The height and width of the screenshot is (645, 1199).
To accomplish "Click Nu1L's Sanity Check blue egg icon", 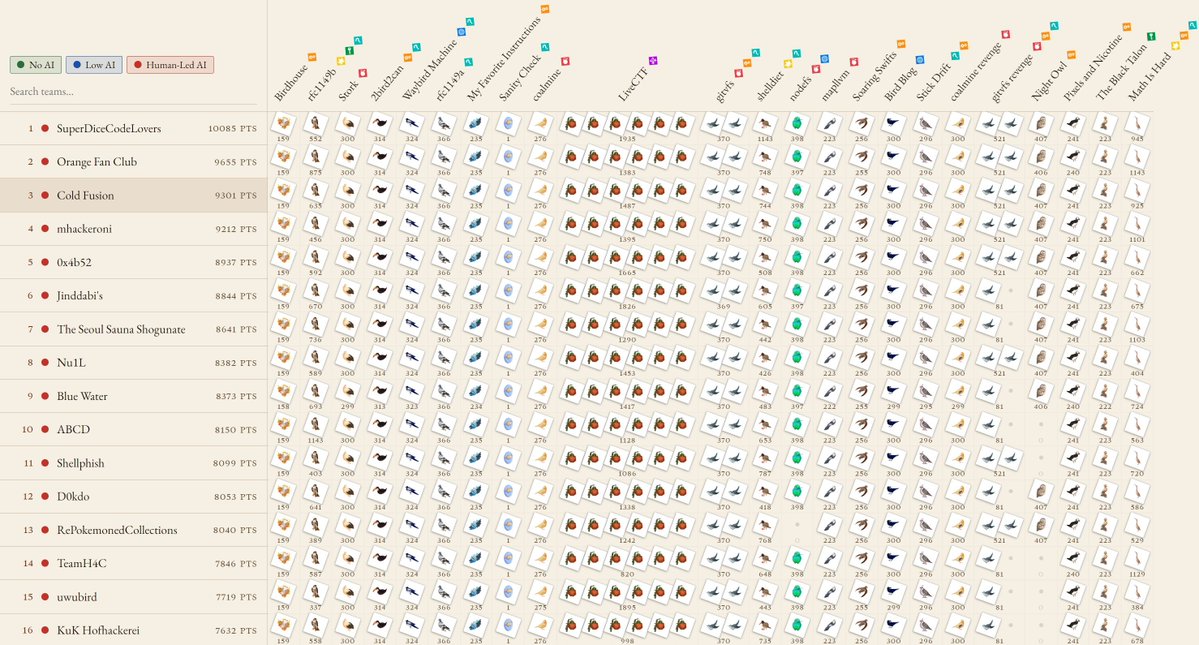I will click(x=509, y=358).
